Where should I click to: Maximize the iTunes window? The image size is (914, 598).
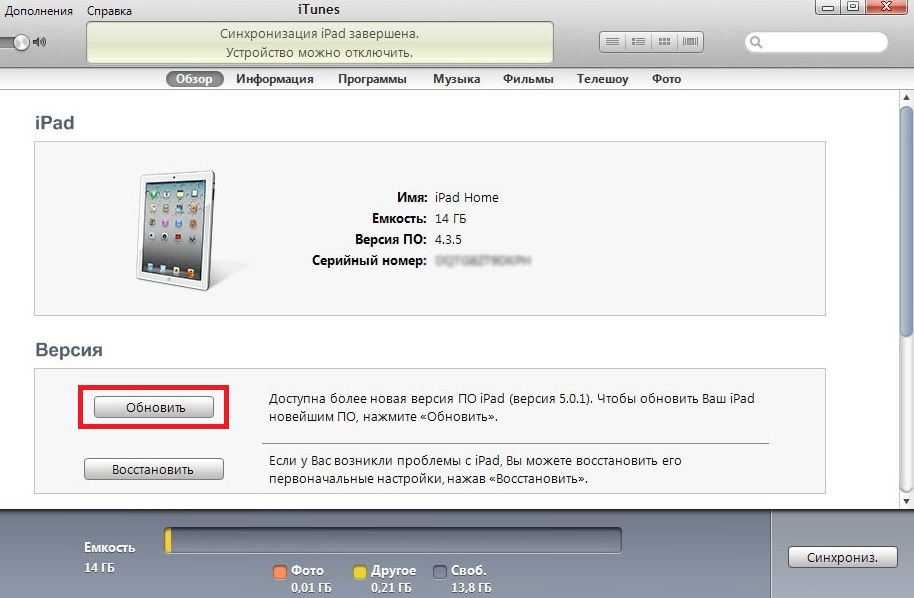(x=853, y=7)
